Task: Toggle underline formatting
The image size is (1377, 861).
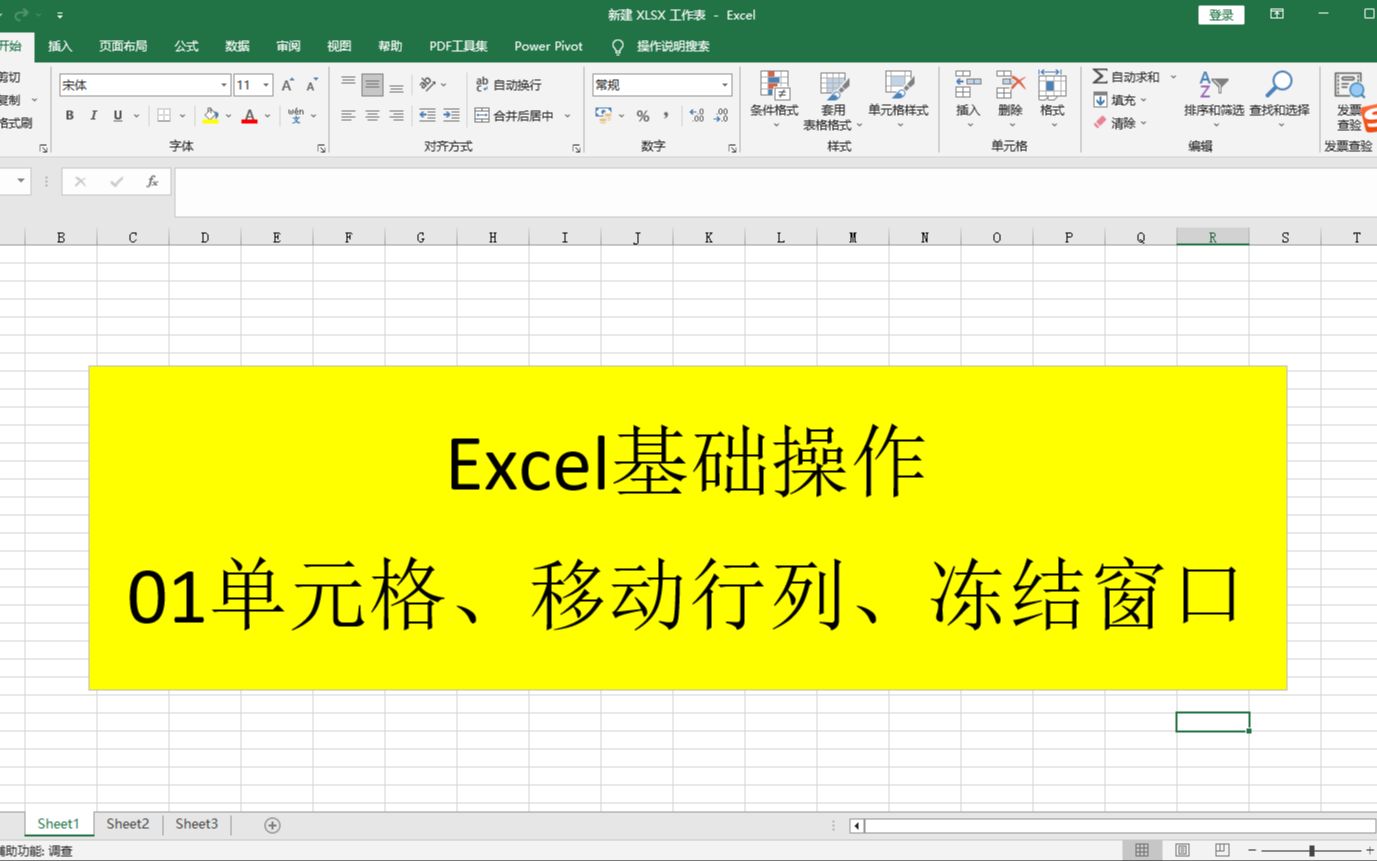Action: 114,115
